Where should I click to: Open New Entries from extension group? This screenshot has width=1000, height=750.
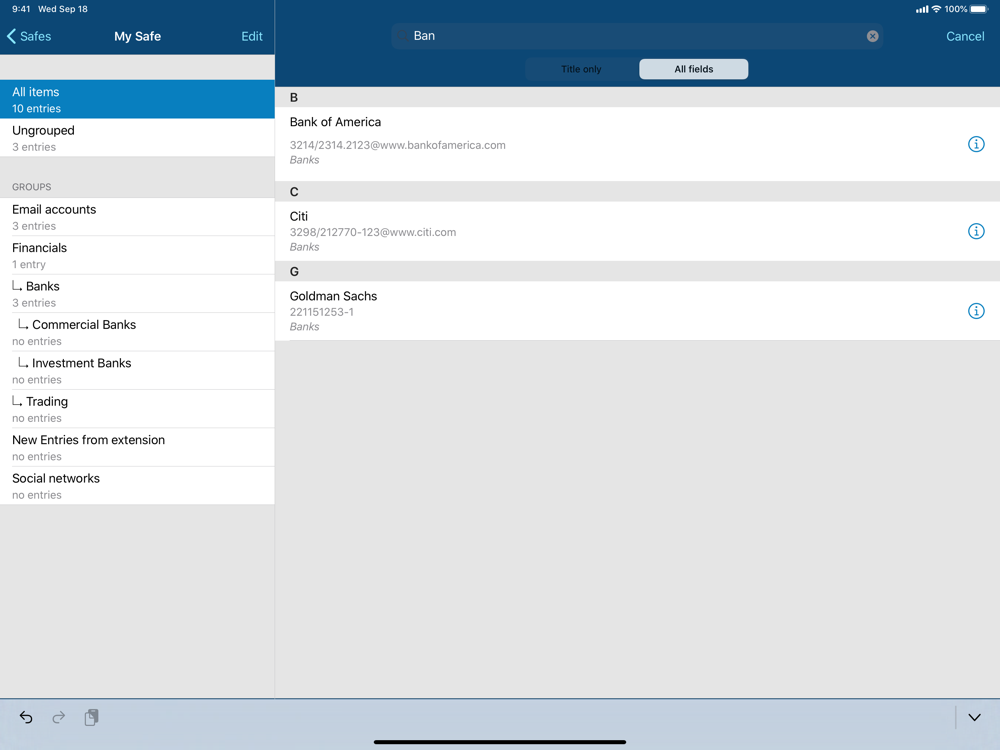point(137,447)
